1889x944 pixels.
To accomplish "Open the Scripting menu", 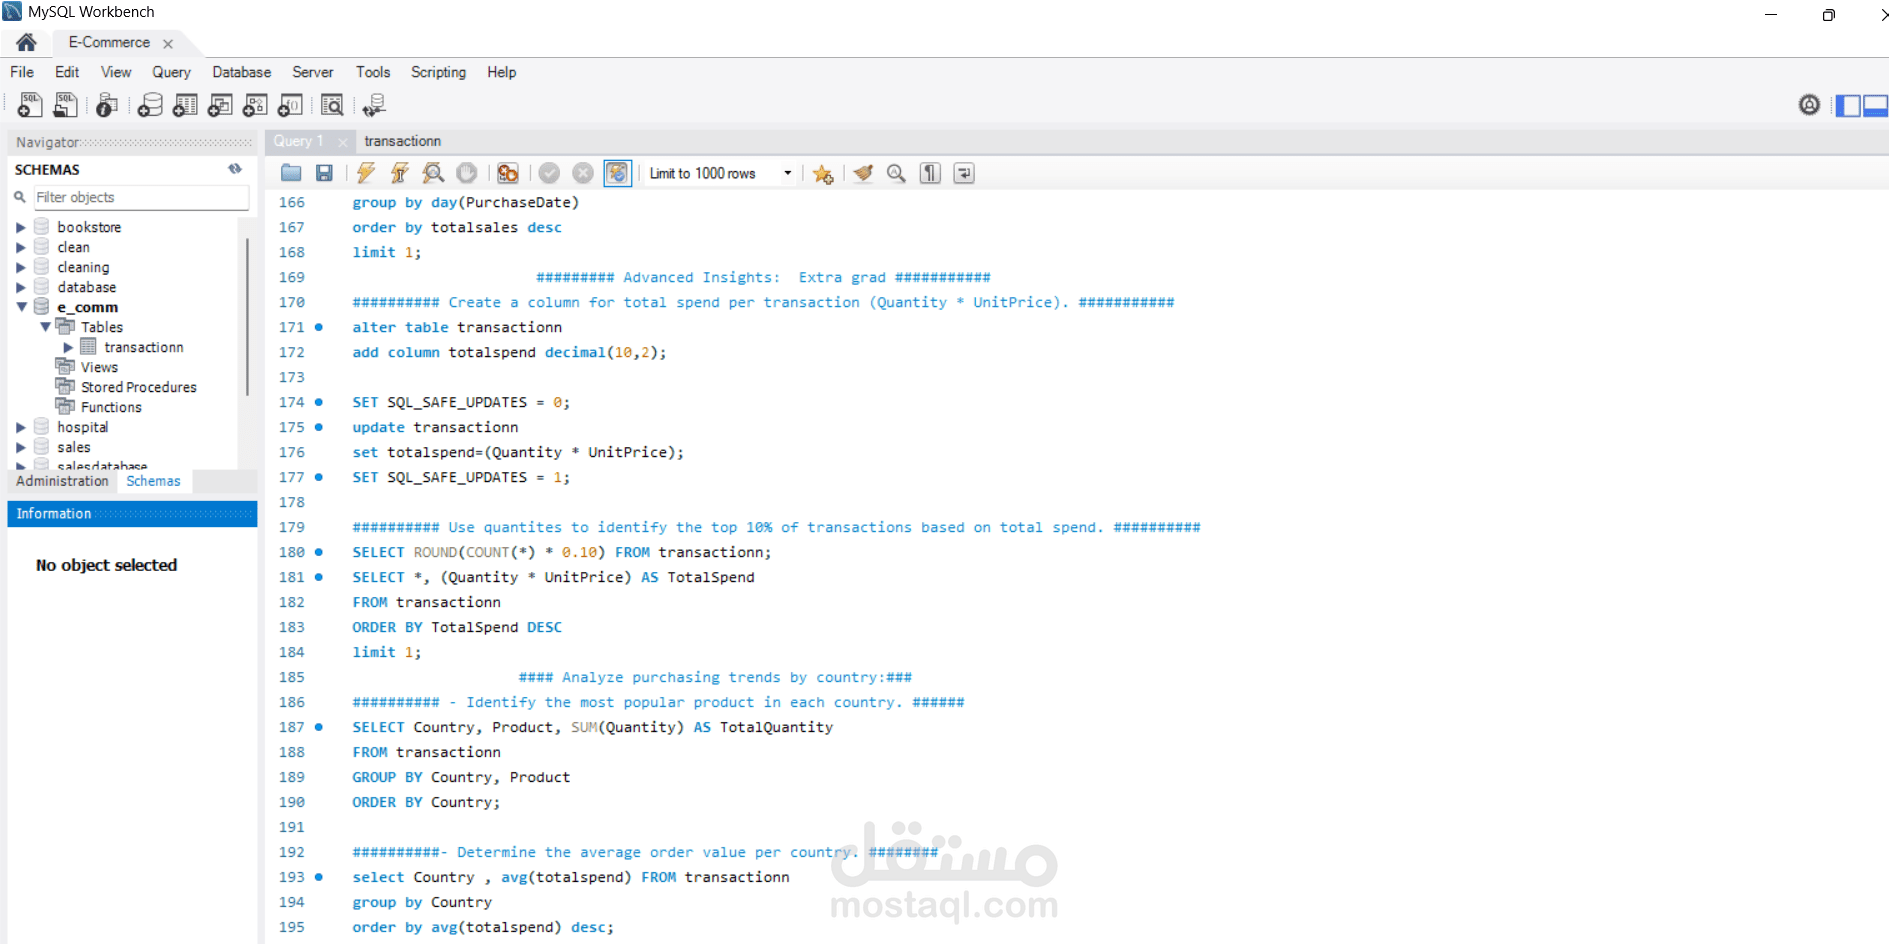I will [438, 72].
